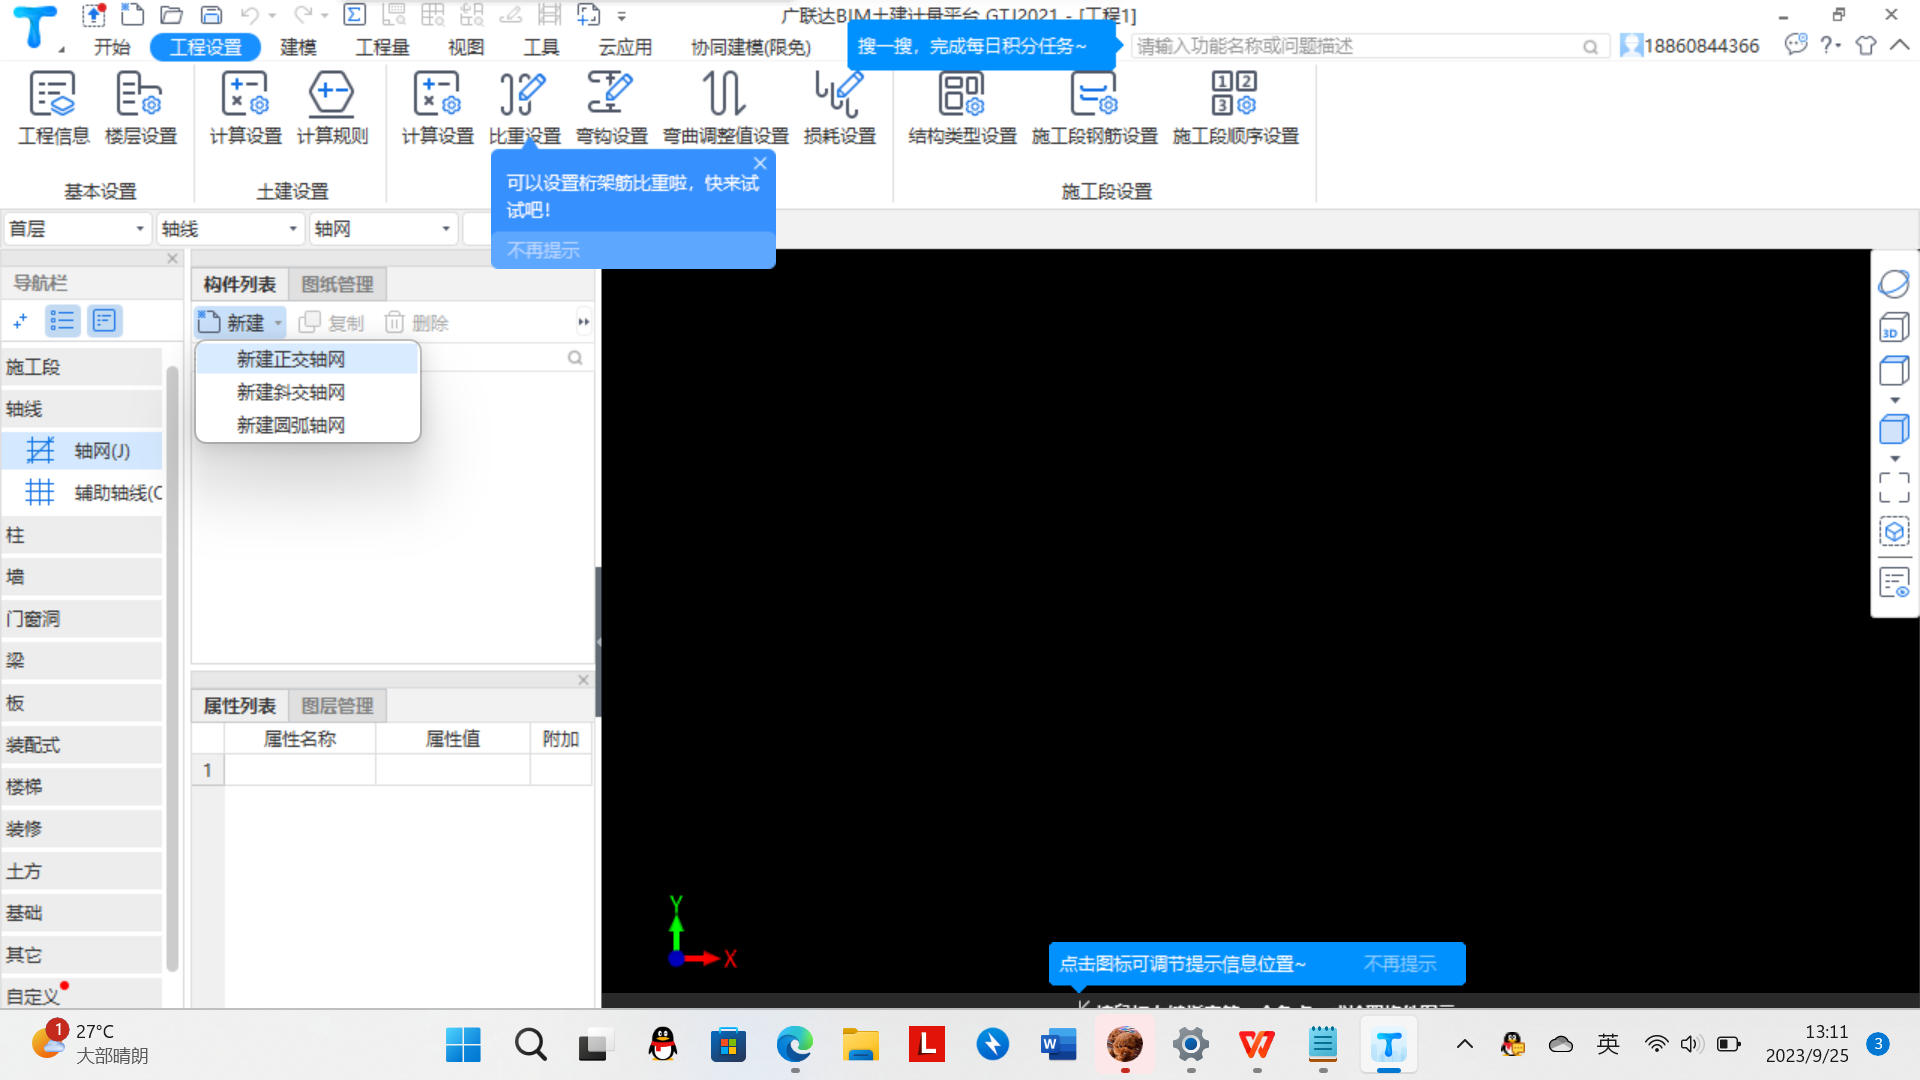
Task: Open the 轴线 category dropdown
Action: point(292,229)
